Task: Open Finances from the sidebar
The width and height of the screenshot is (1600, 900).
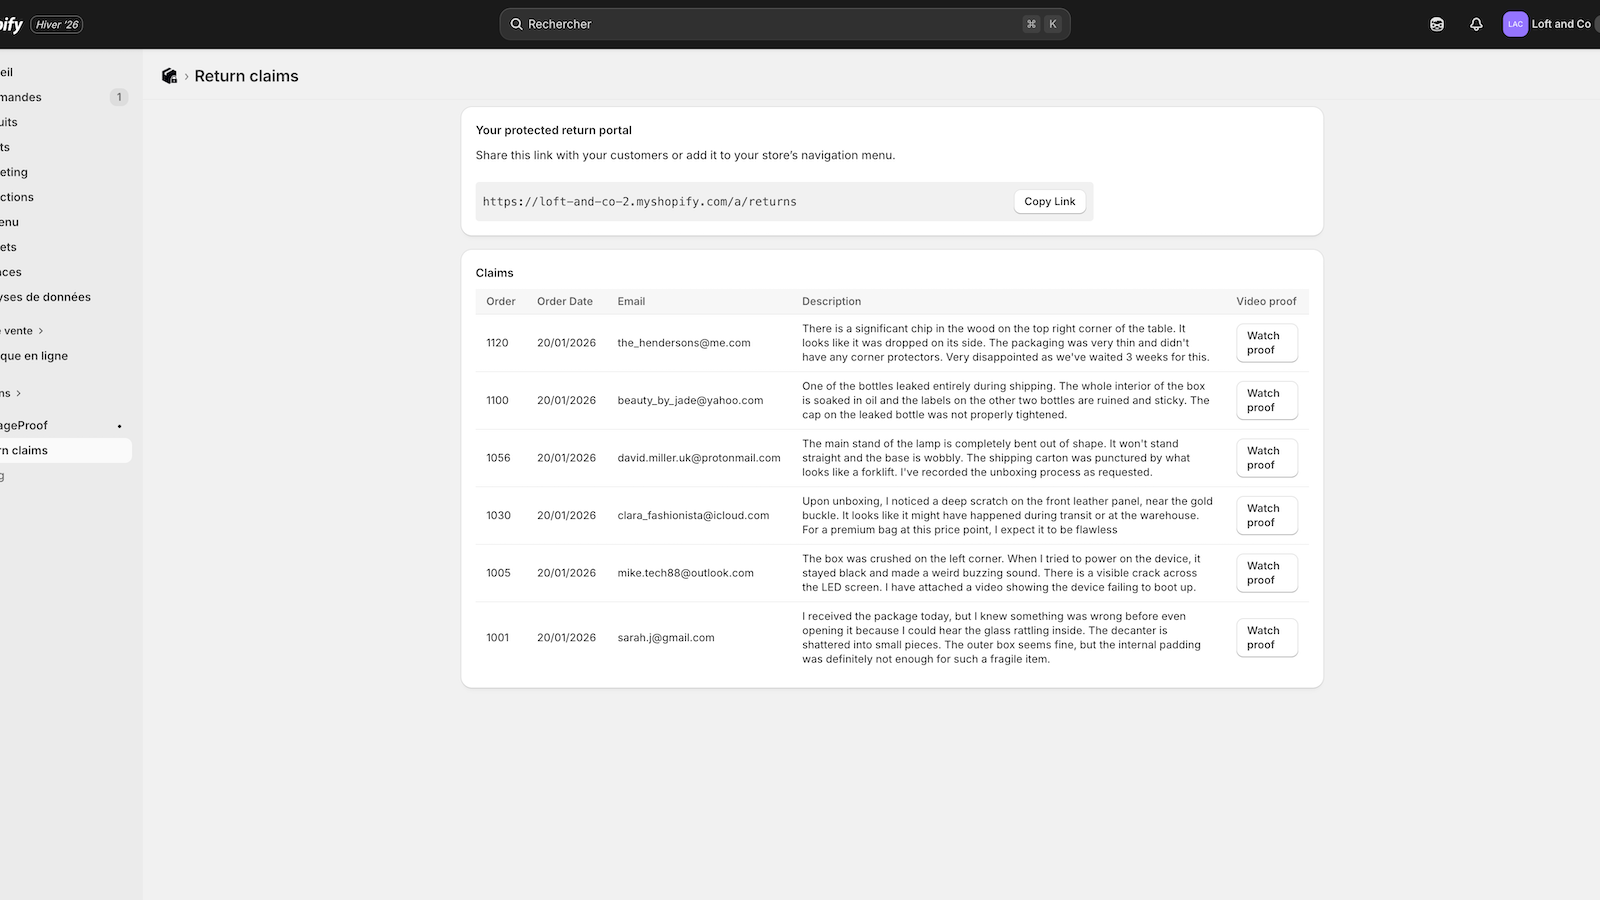Action: tap(8, 271)
